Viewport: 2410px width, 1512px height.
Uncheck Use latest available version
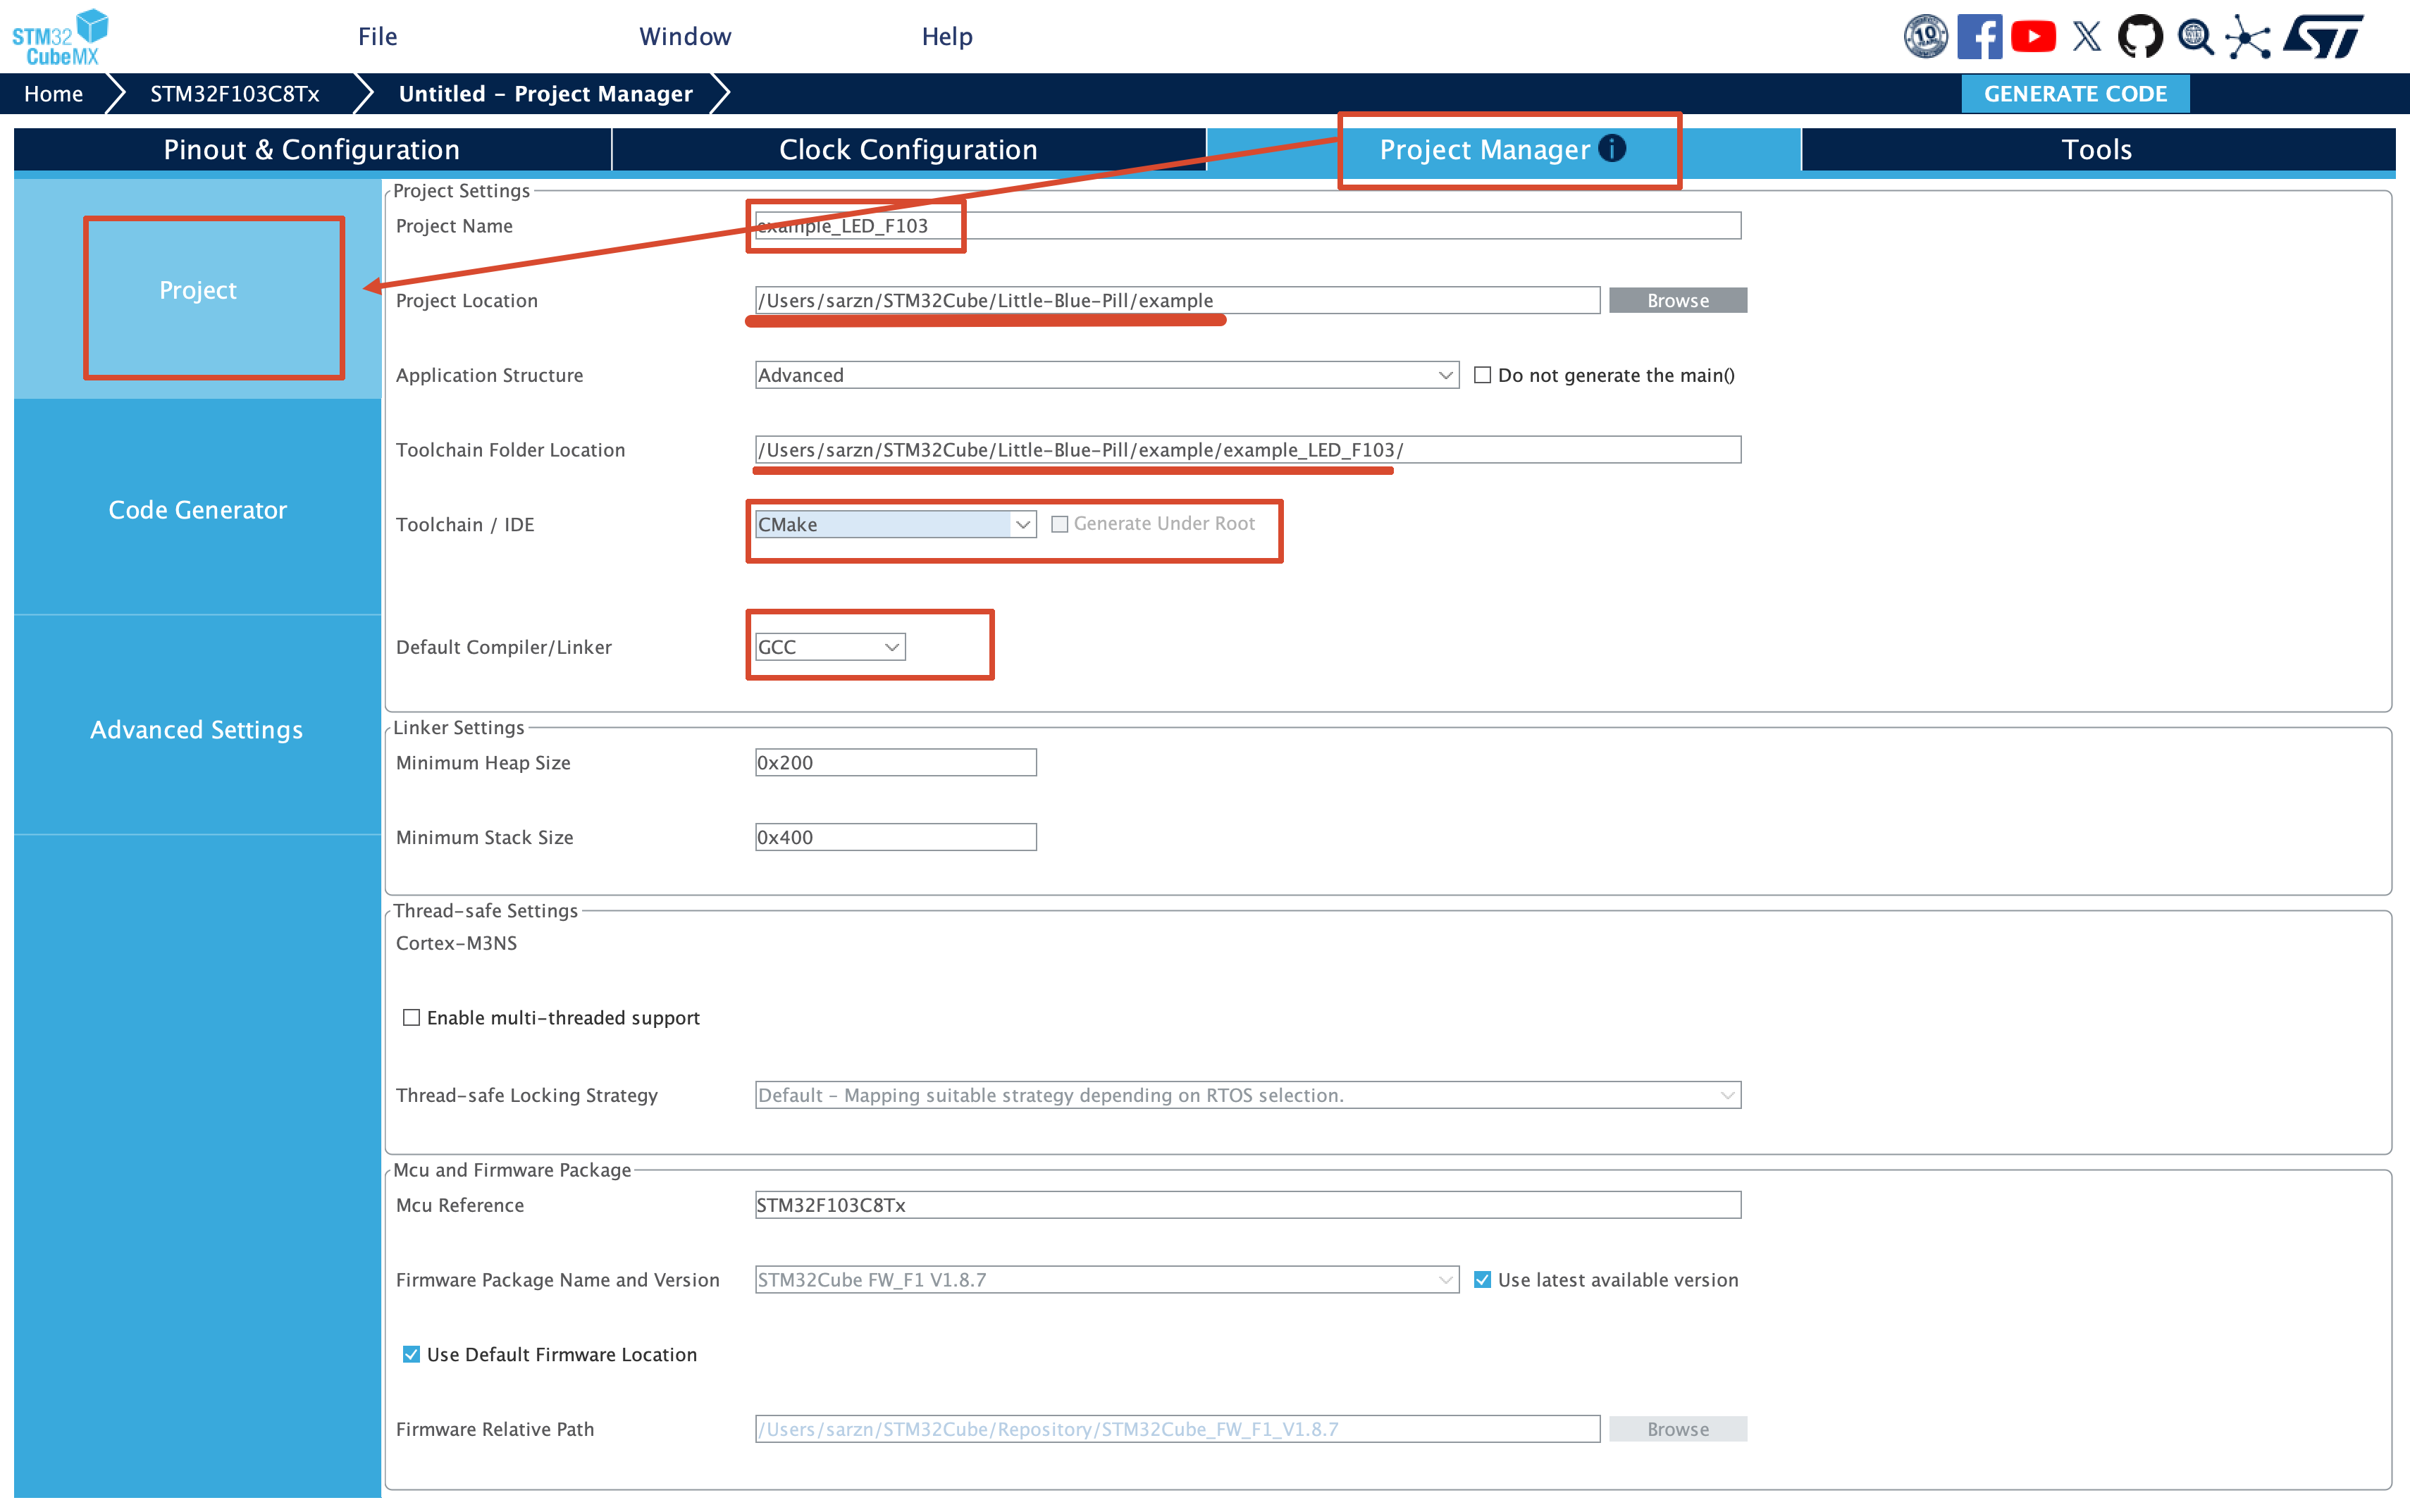[1482, 1279]
